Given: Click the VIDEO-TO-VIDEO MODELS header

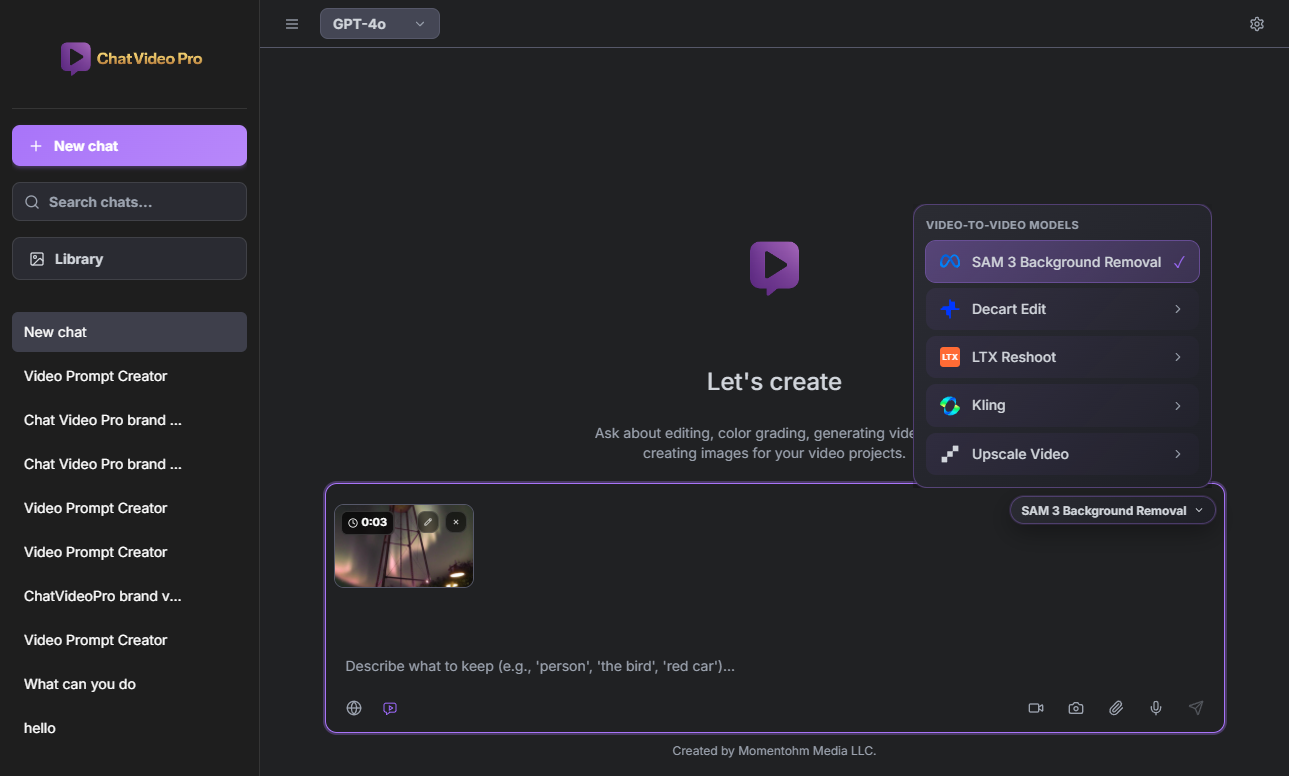Looking at the screenshot, I should (1002, 225).
